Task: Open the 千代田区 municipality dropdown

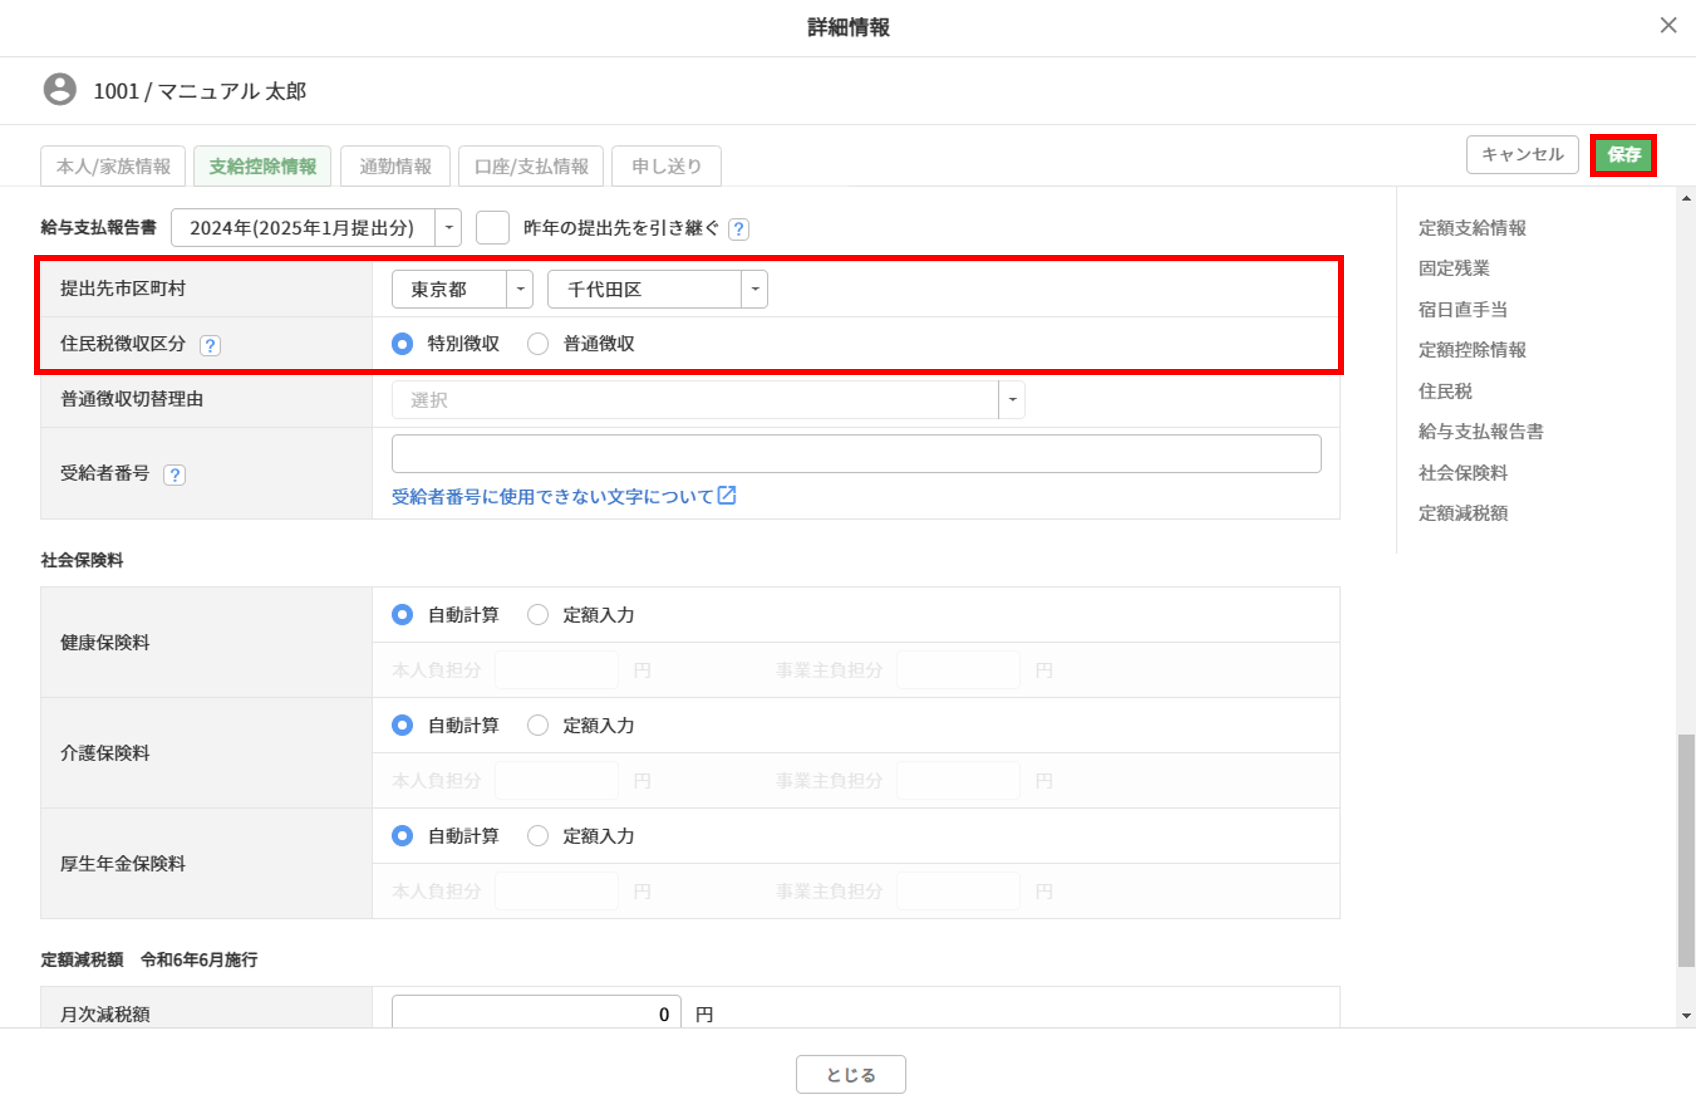Action: point(657,289)
